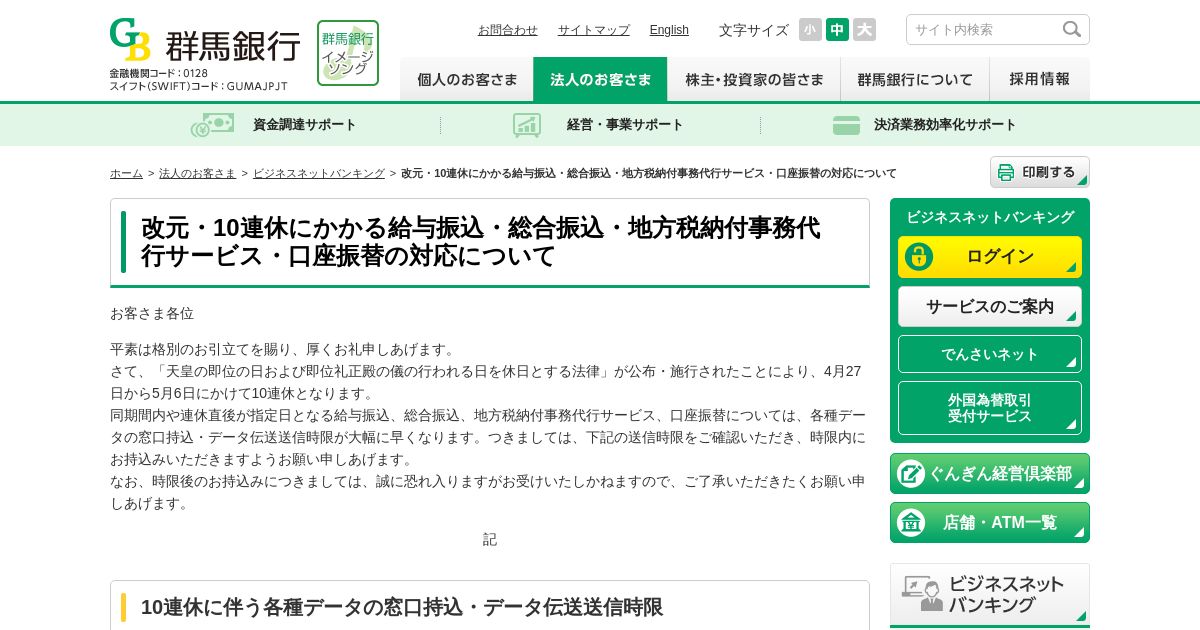1200x630 pixels.
Task: Click the search magnifier icon
Action: (x=1072, y=29)
